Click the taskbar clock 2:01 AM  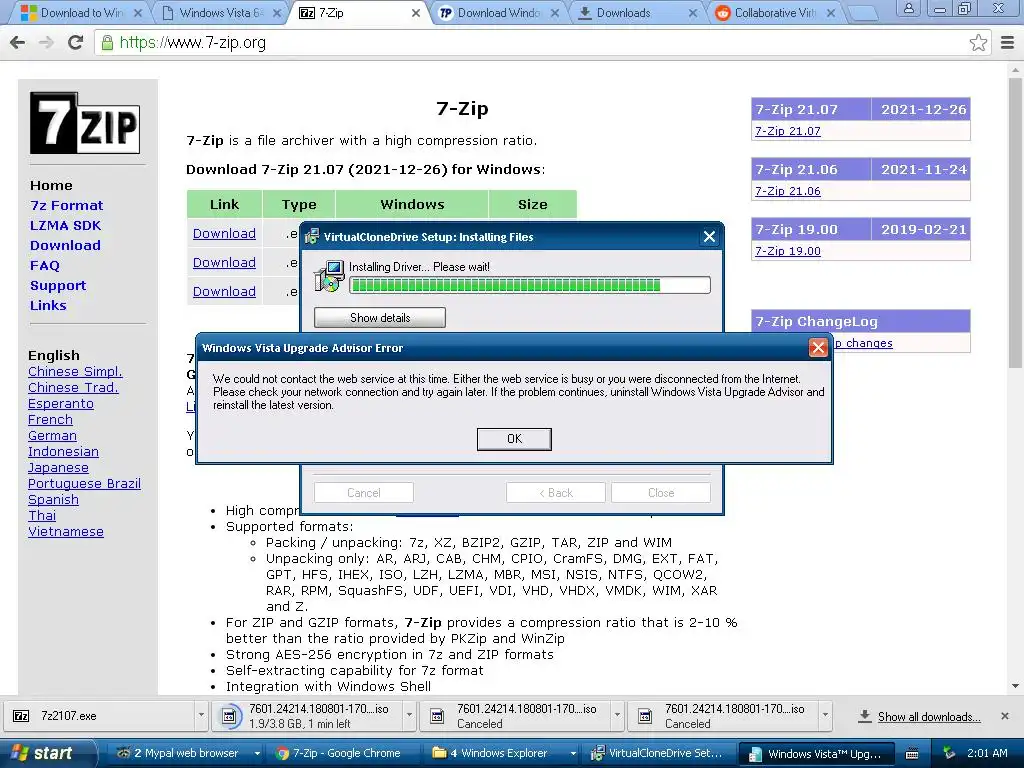(x=987, y=753)
